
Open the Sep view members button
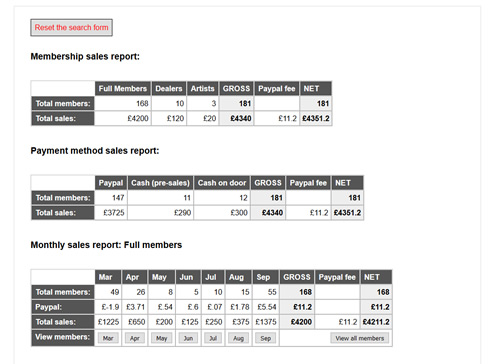[x=266, y=338]
